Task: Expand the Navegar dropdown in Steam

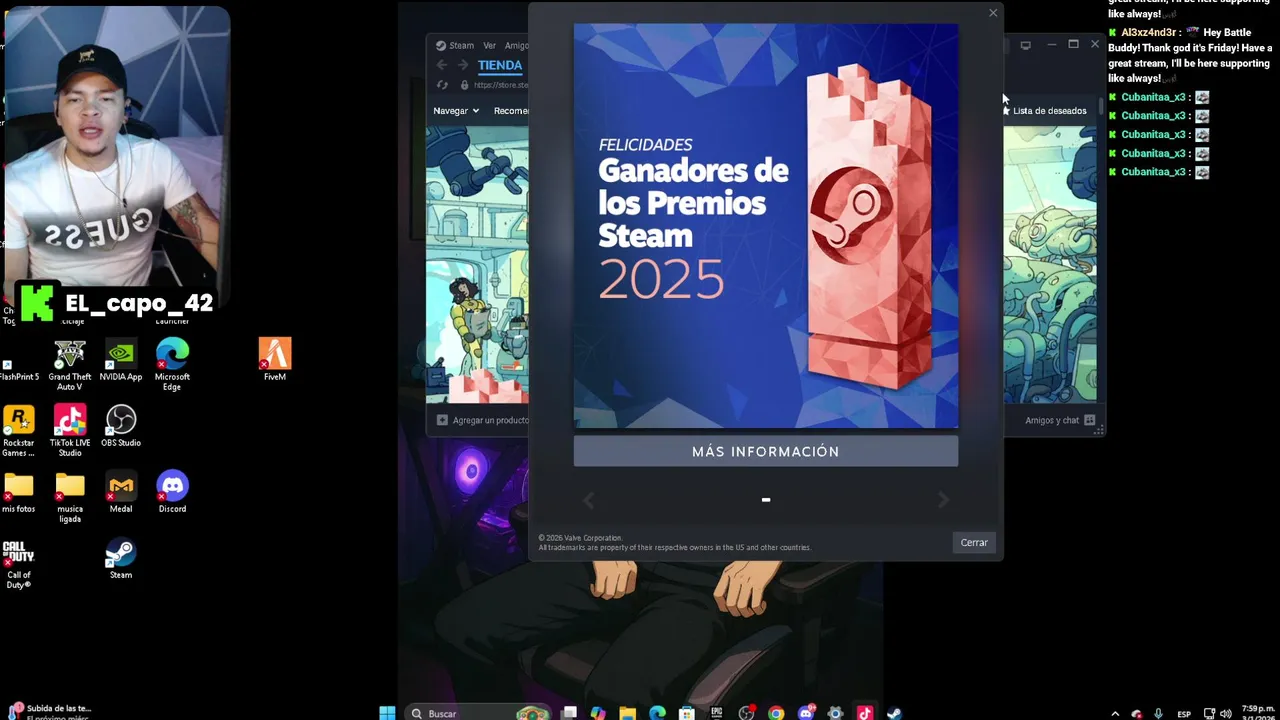Action: point(456,111)
